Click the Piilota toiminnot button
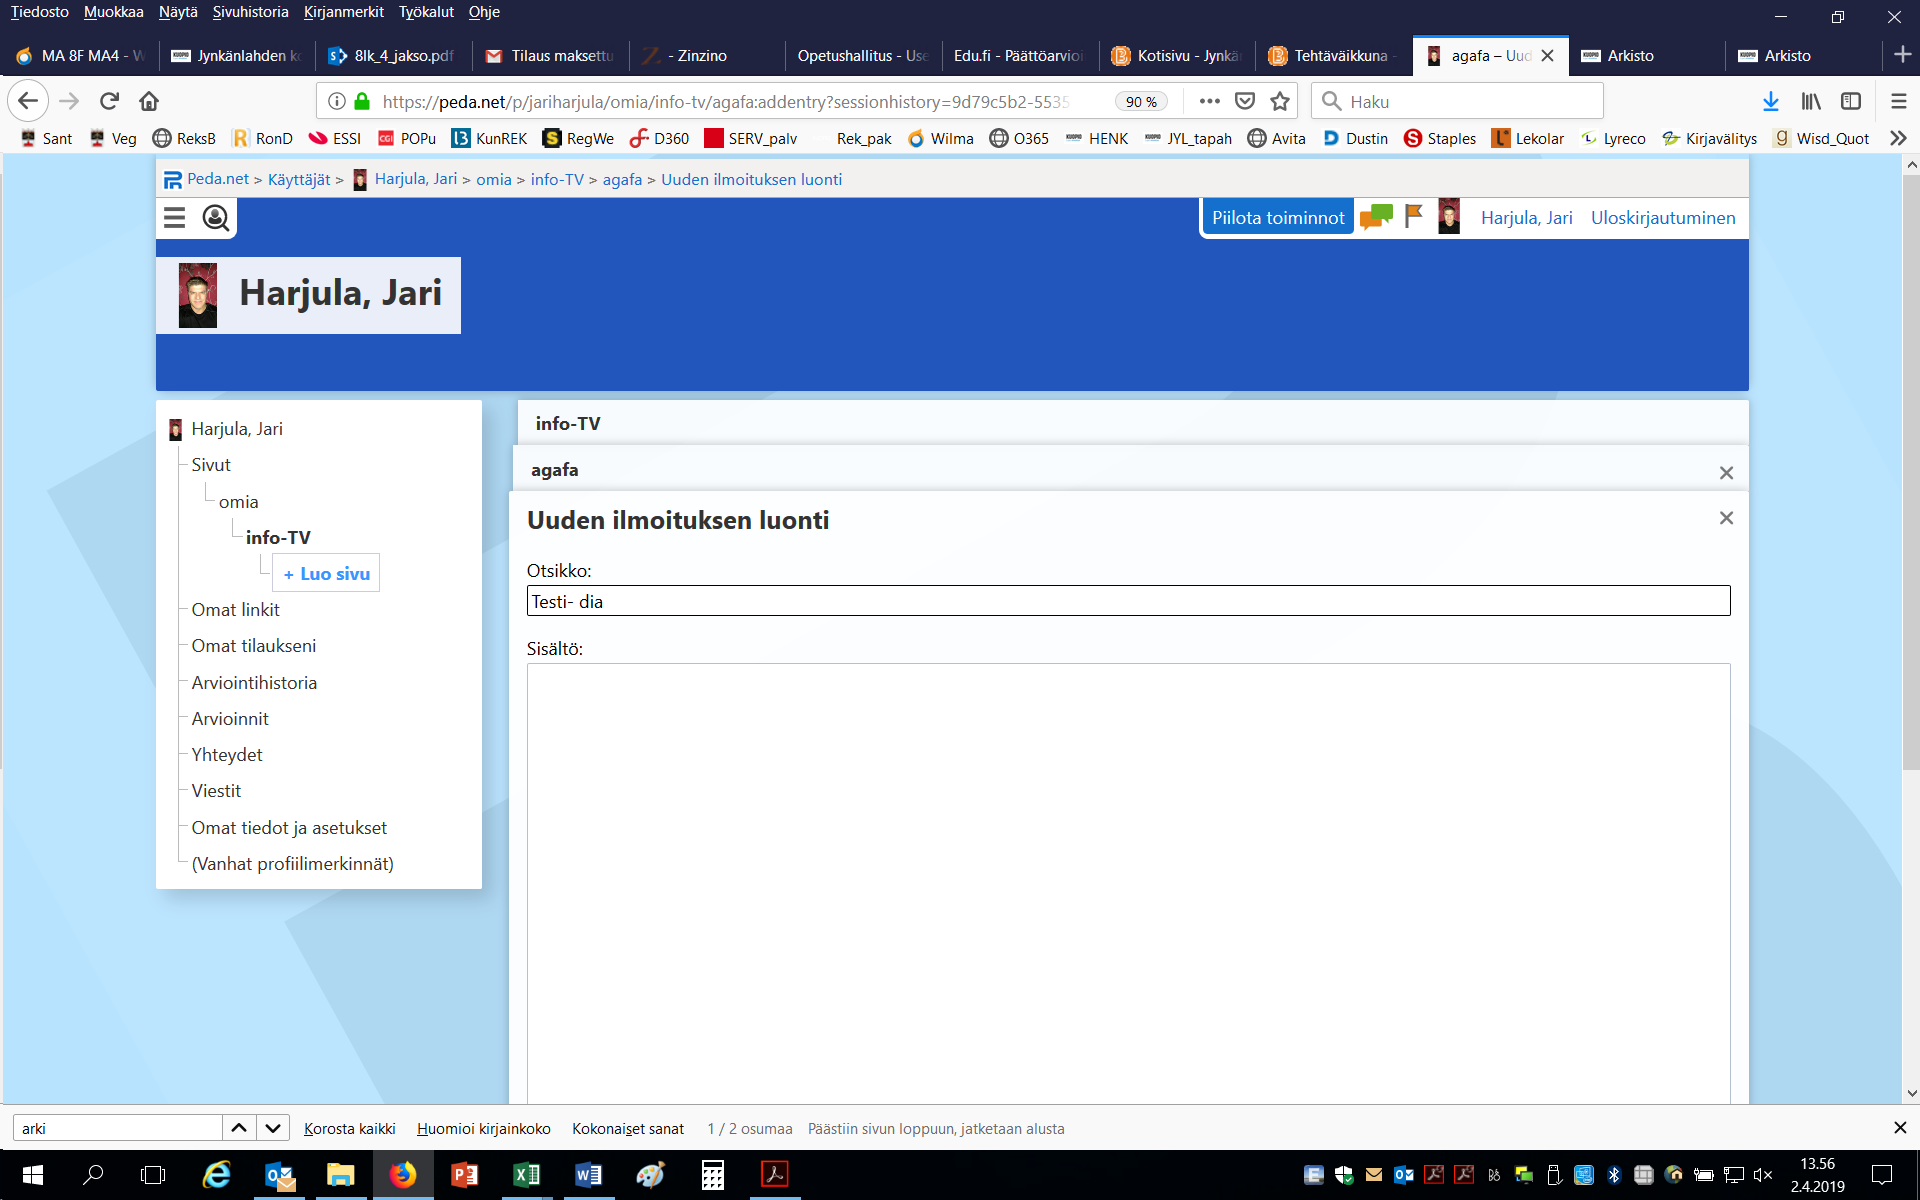The image size is (1920, 1200). [1277, 217]
